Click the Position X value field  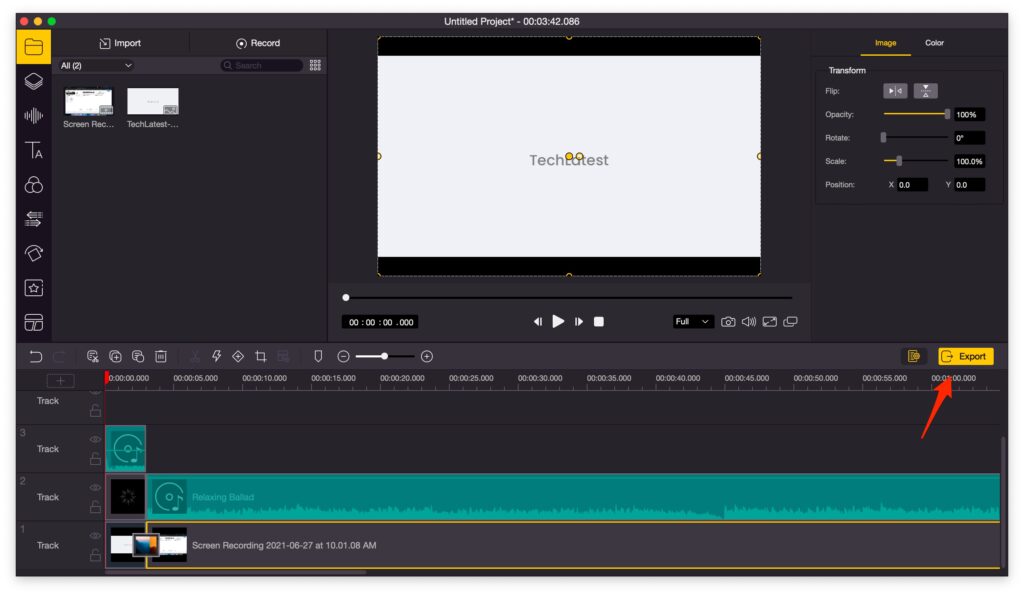click(912, 185)
